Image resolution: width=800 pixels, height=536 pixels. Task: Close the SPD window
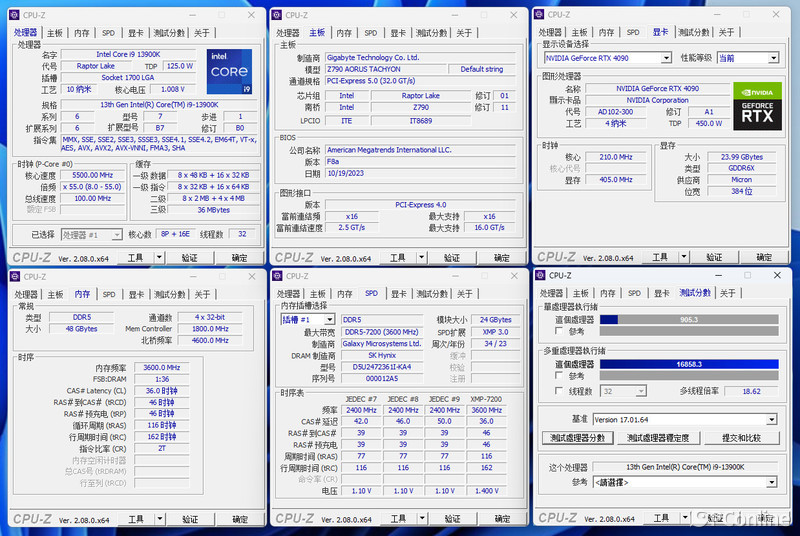pos(514,276)
